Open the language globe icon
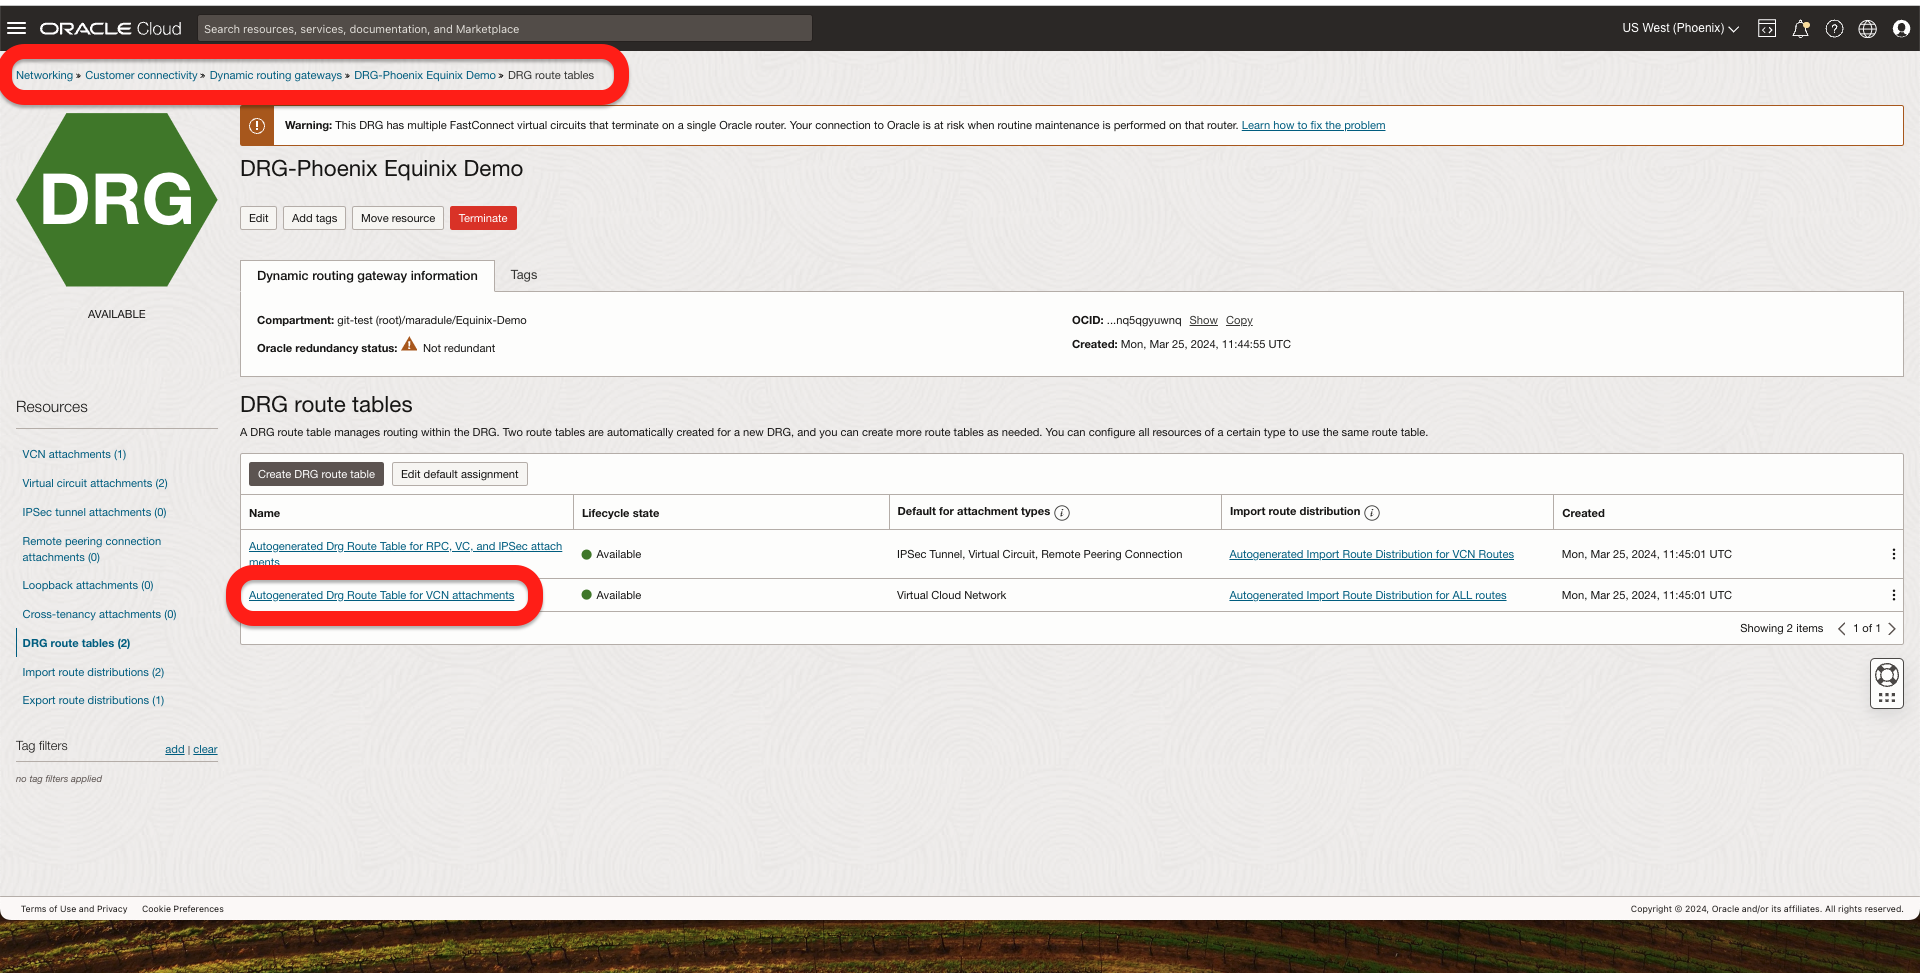Image resolution: width=1920 pixels, height=973 pixels. (1868, 28)
